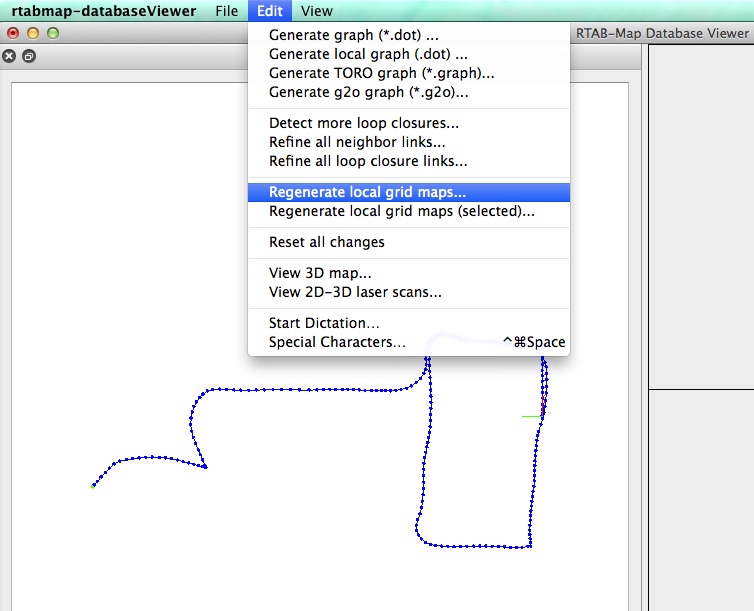Float the docked graph view panel

tap(29, 56)
